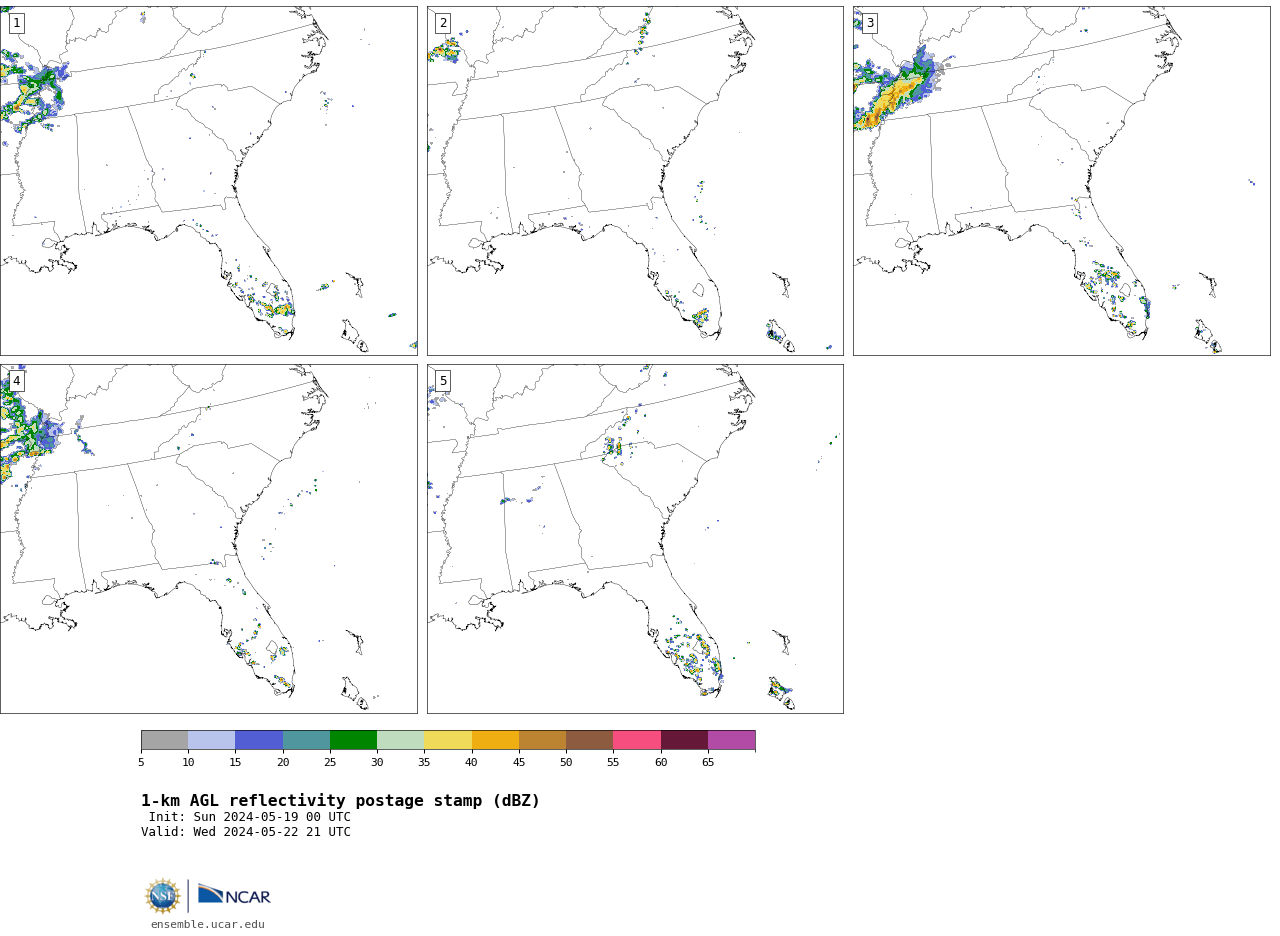The image size is (1280, 936).
Task: Click the panel number 2 label
Action: pos(443,23)
